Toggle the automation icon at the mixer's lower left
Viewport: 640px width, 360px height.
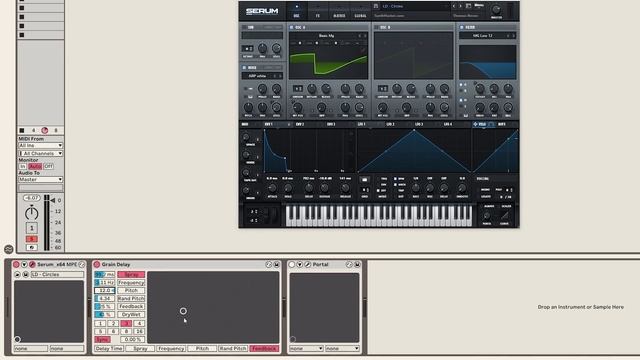click(9, 249)
